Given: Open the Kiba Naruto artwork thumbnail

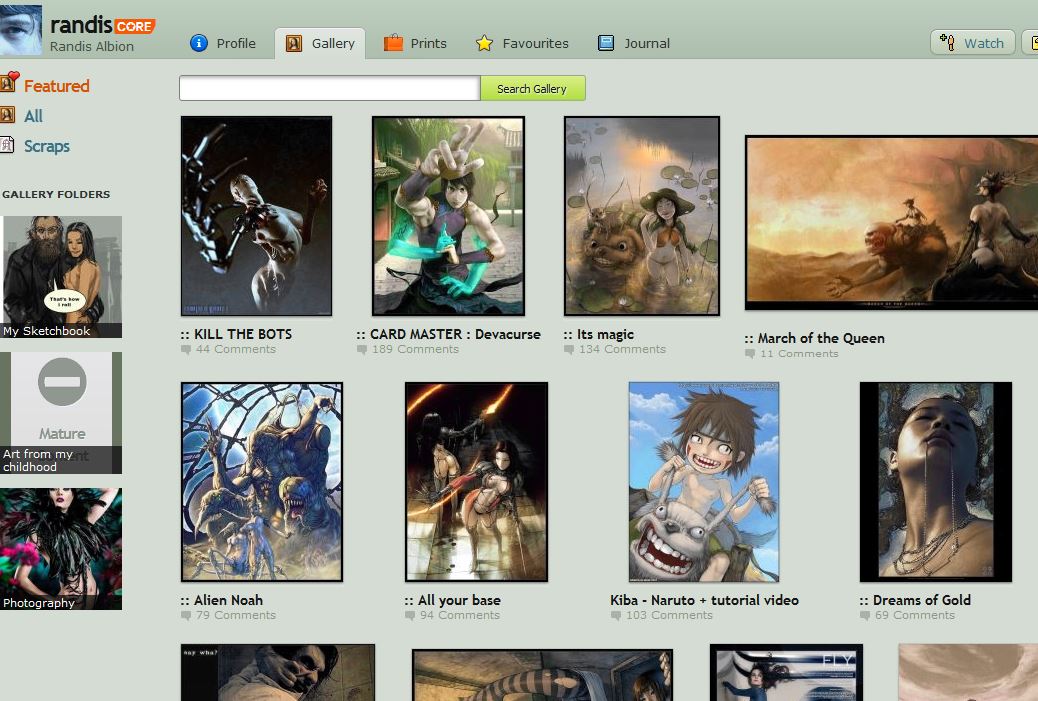Looking at the screenshot, I should tap(704, 482).
